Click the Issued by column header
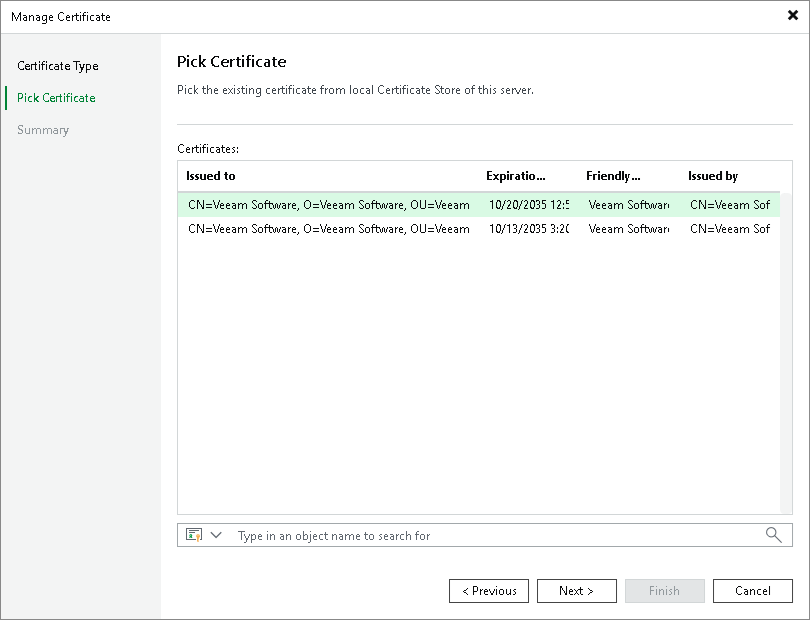The image size is (810, 620). click(x=712, y=176)
